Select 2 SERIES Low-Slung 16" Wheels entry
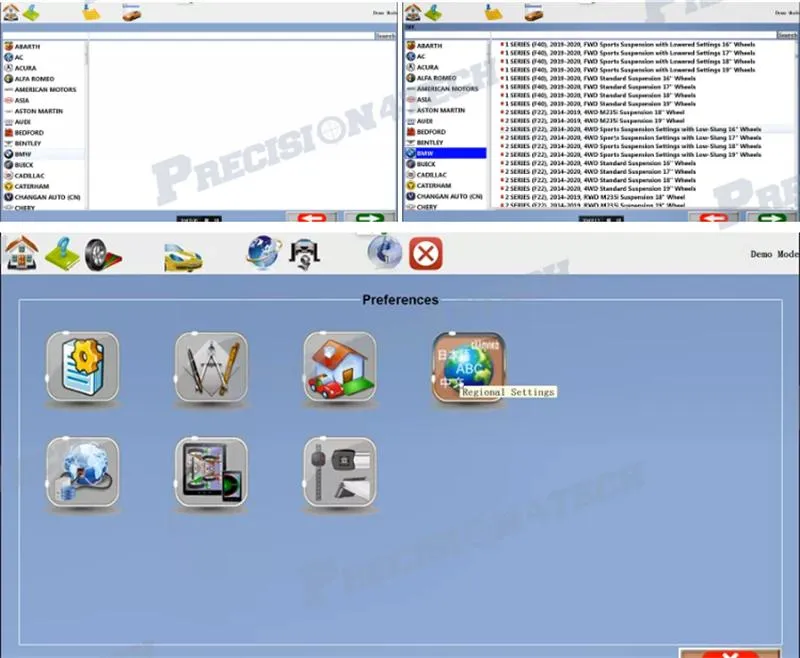The height and width of the screenshot is (658, 800). pos(632,129)
